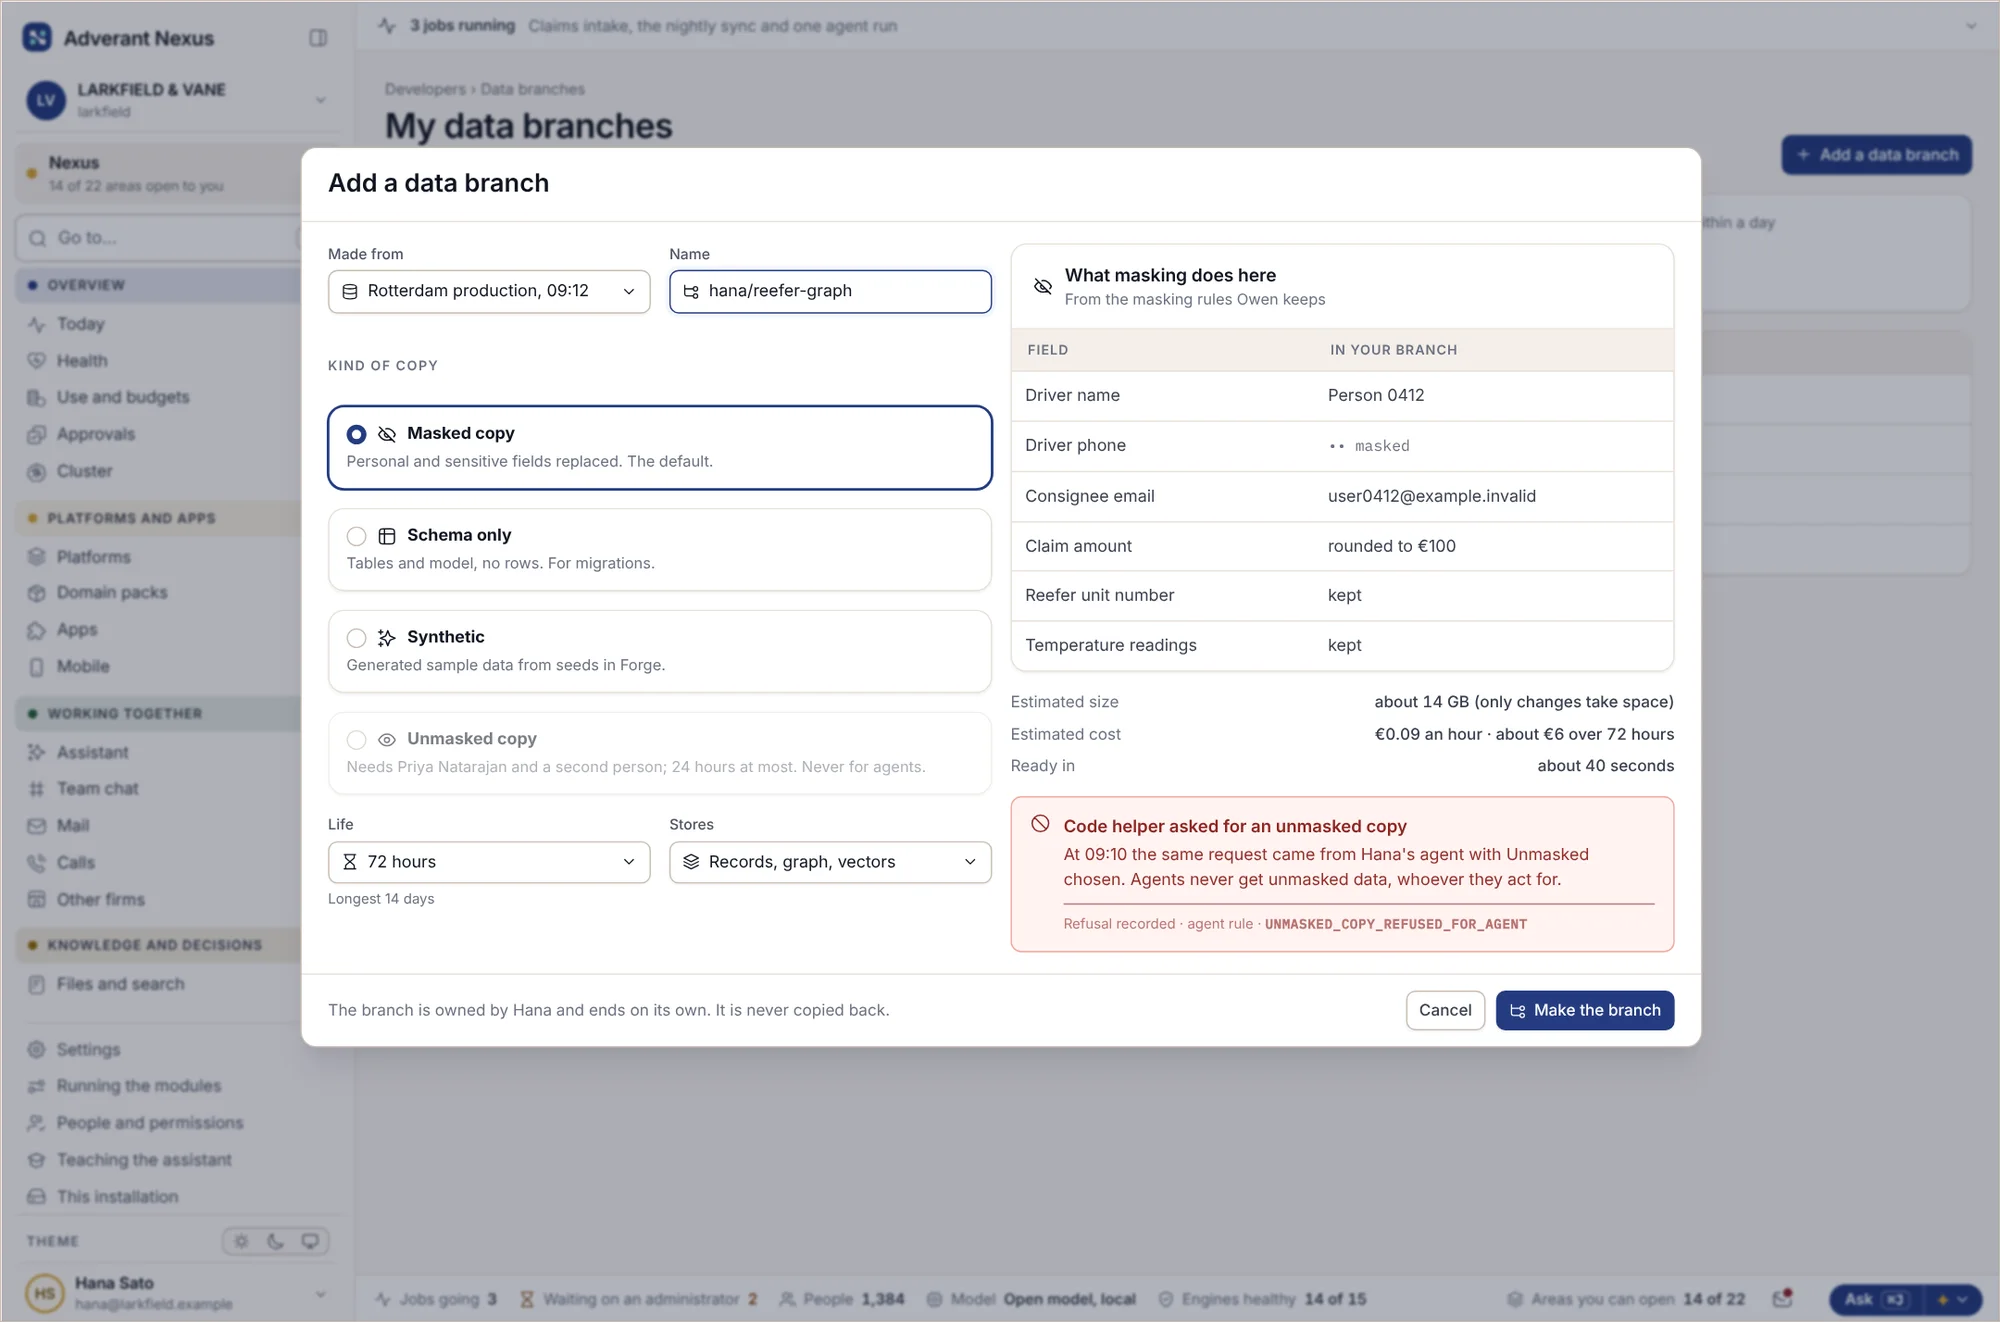The image size is (2000, 1322).
Task: Cancel the Add a data branch dialog
Action: click(1445, 1010)
